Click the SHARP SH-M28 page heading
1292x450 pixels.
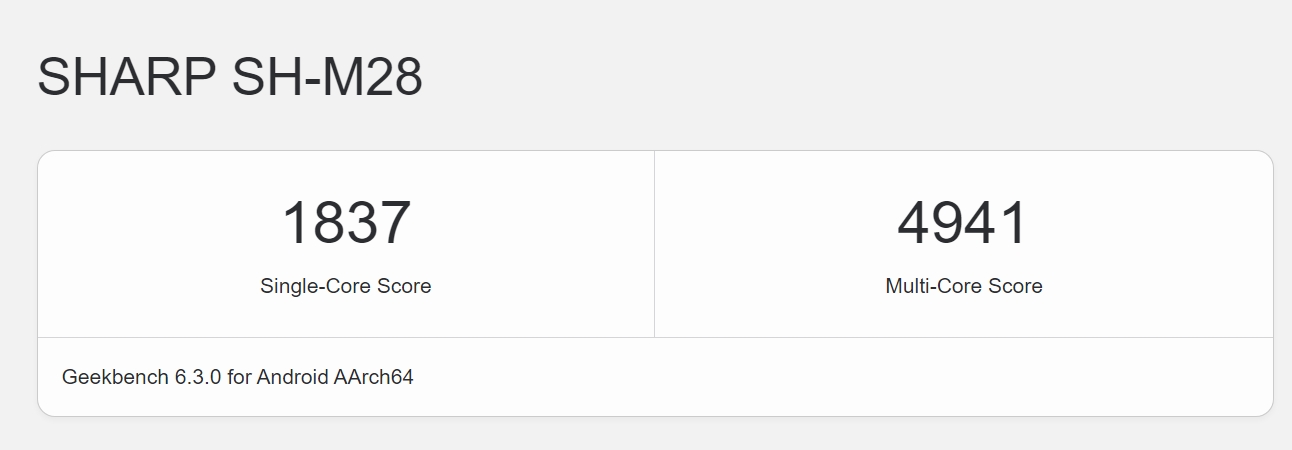230,77
